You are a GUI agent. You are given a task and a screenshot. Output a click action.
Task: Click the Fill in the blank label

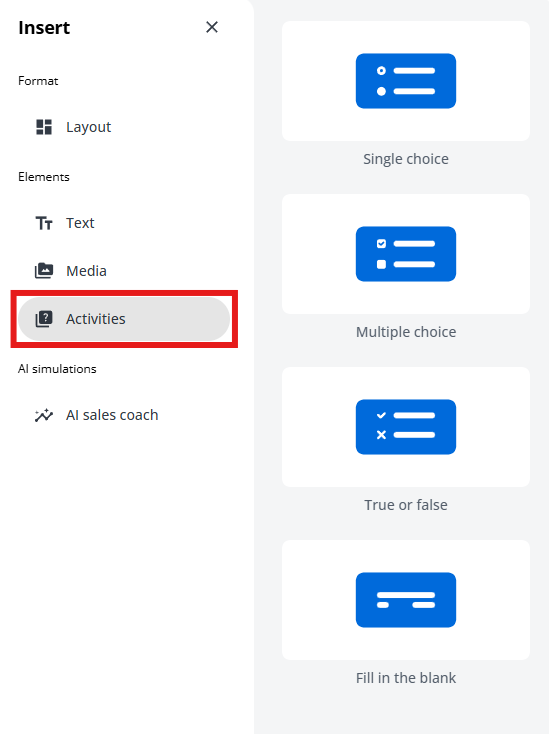pyautogui.click(x=406, y=678)
